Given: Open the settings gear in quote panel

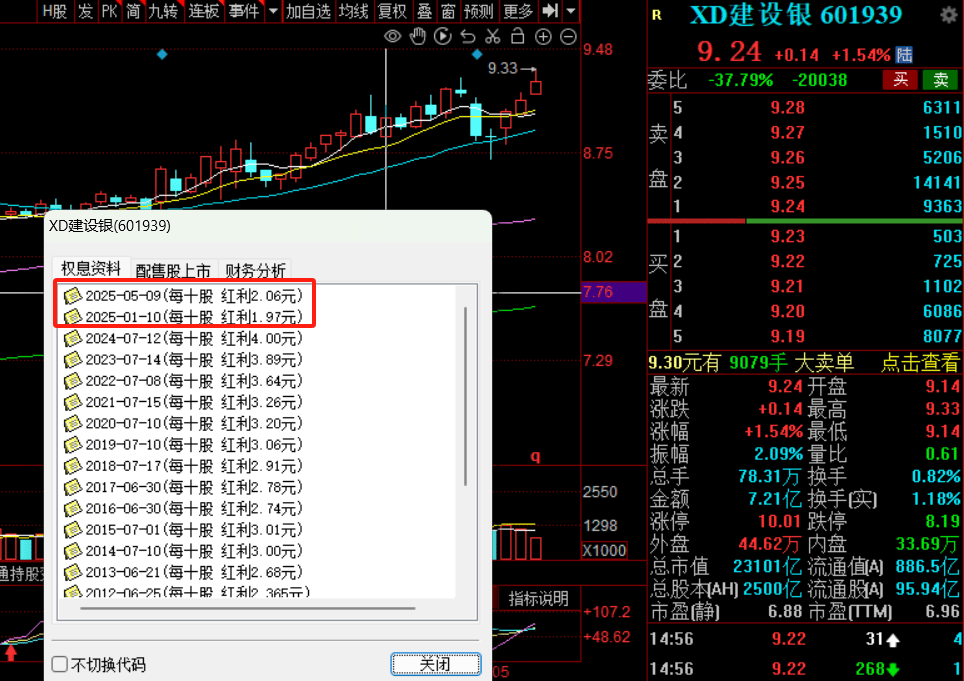Looking at the screenshot, I should [949, 15].
